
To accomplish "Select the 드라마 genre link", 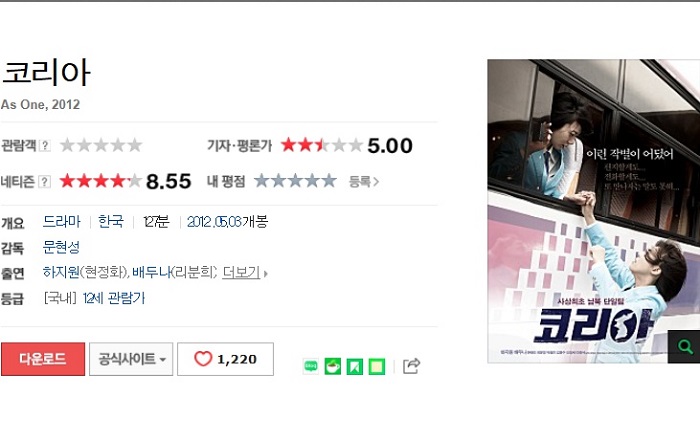I will (x=62, y=221).
